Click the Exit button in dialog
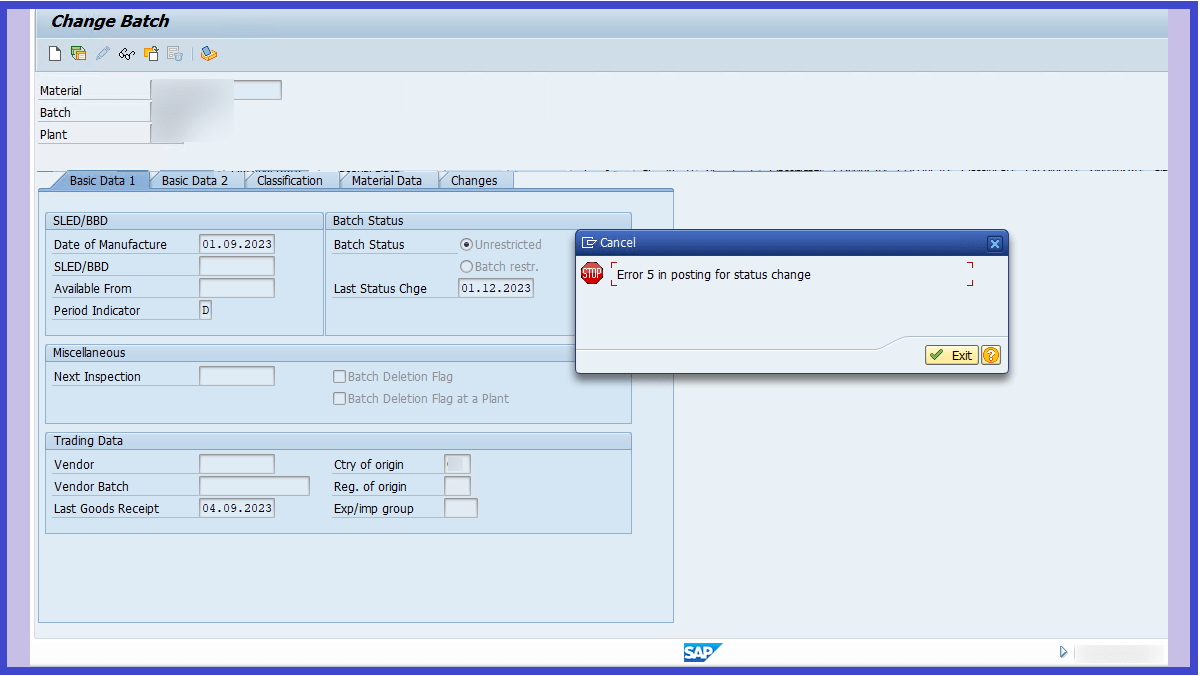This screenshot has height=676, width=1201. pos(951,355)
